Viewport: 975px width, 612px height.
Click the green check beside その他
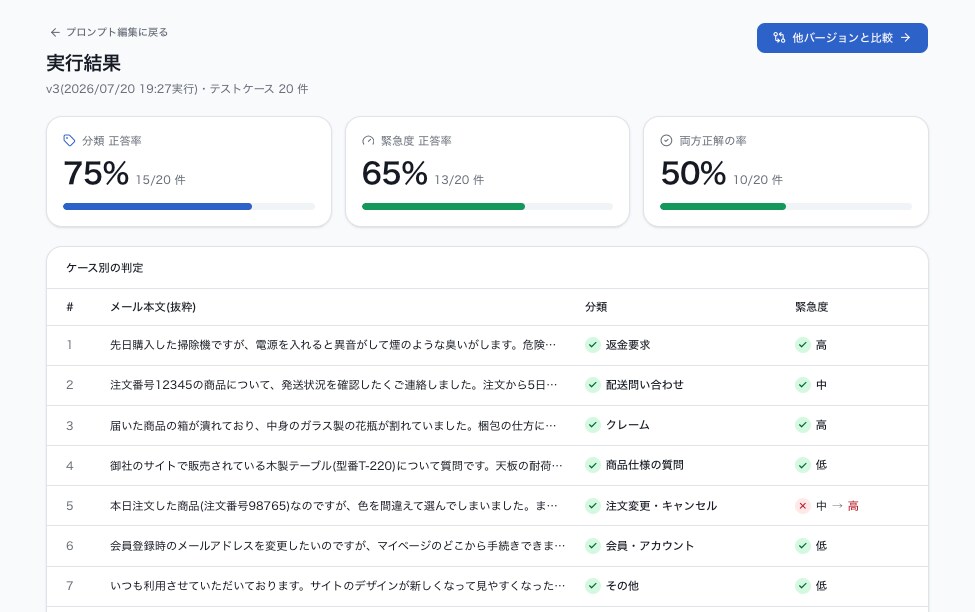point(593,585)
